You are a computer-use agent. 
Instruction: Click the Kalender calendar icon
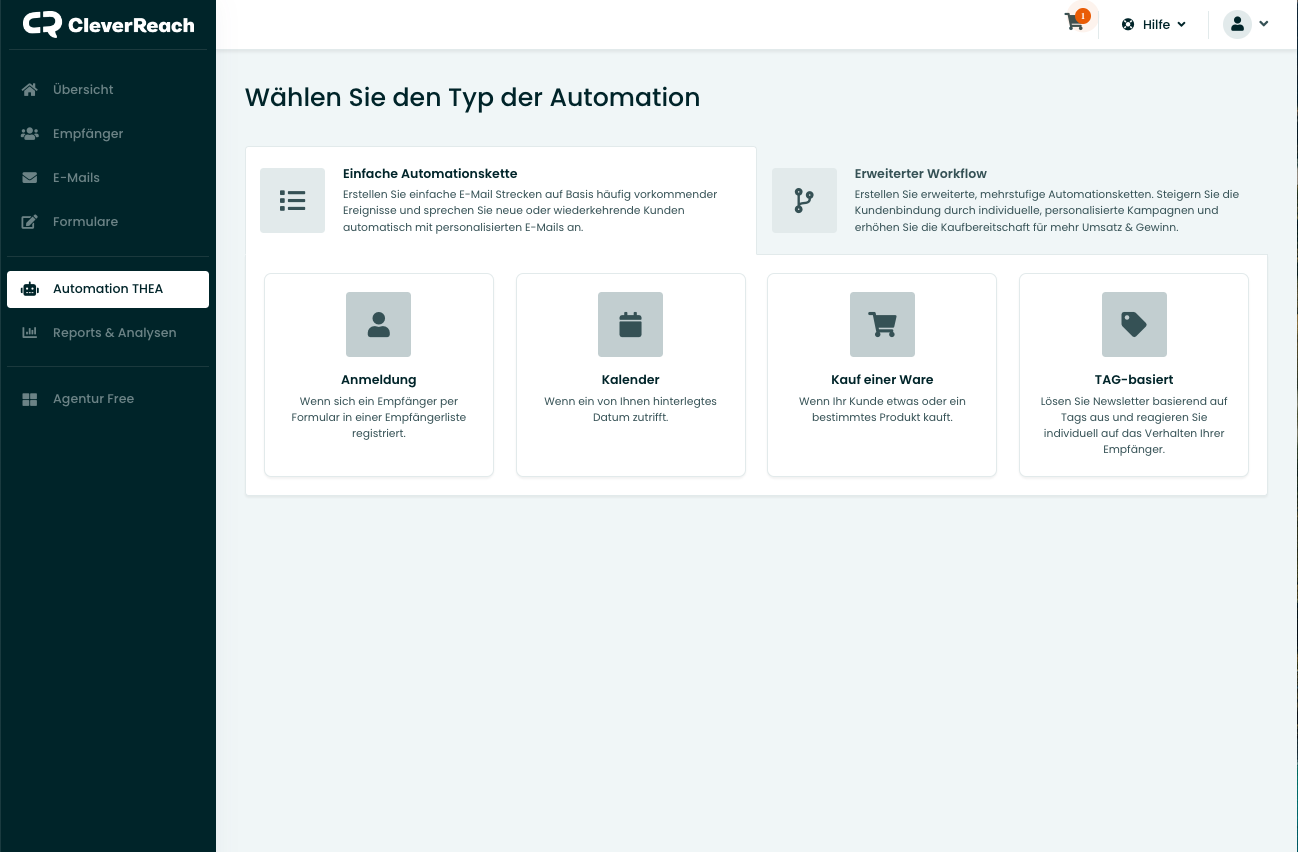pos(630,324)
